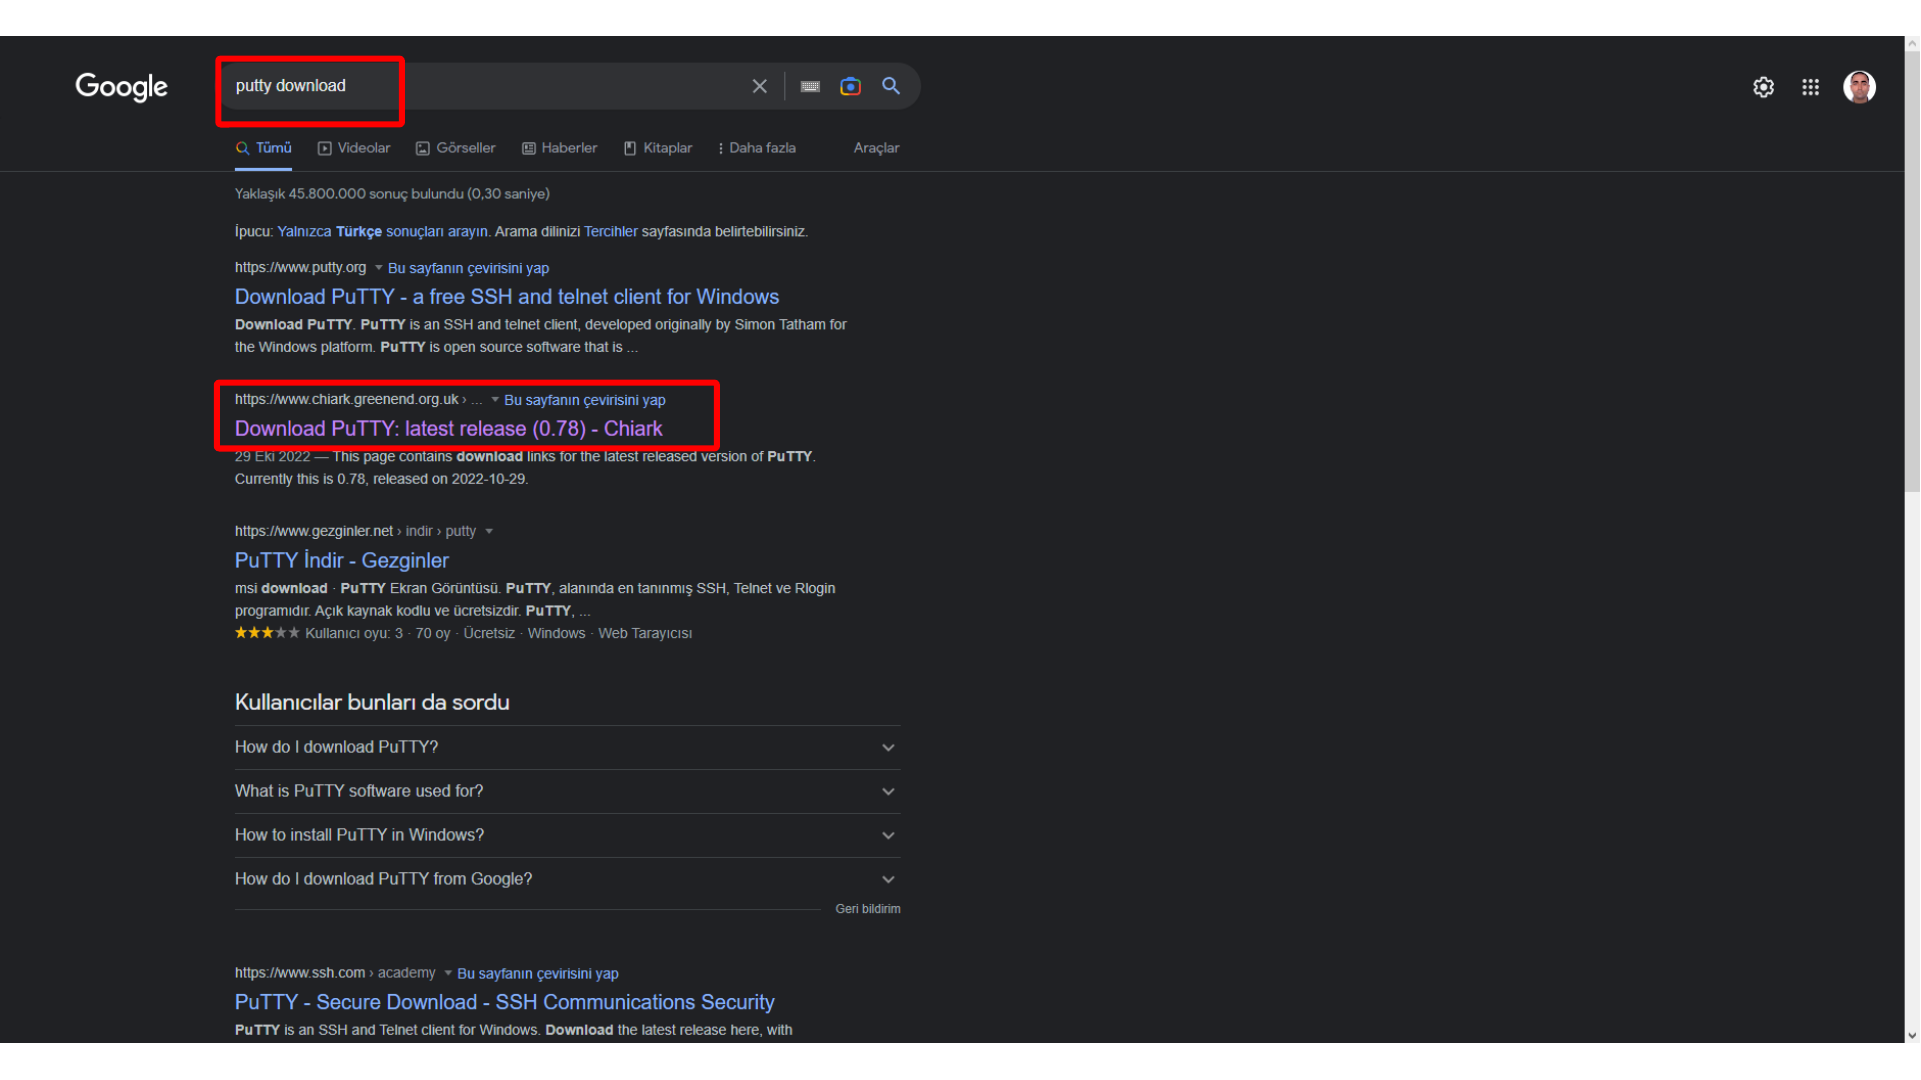Screen dimensions: 1921x1080
Task: Open PuTTY İndir - Gezginler result
Action: [342, 561]
